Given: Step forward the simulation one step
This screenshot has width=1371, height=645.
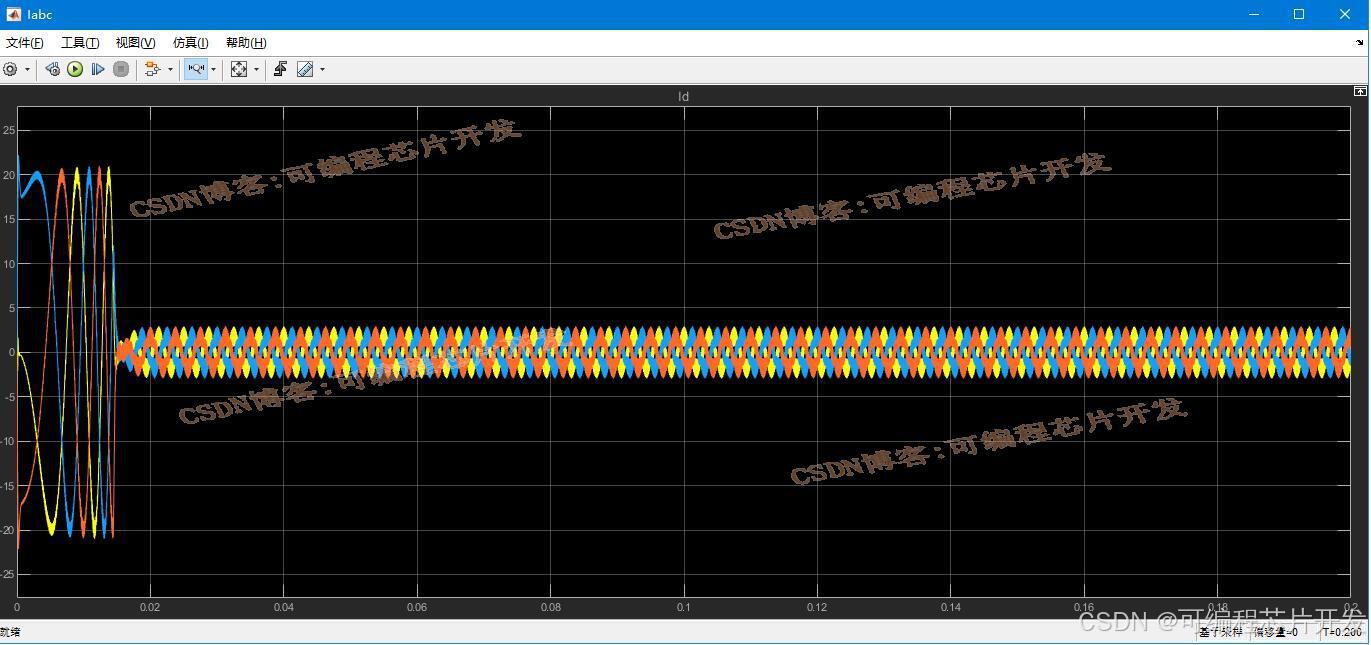Looking at the screenshot, I should [97, 69].
